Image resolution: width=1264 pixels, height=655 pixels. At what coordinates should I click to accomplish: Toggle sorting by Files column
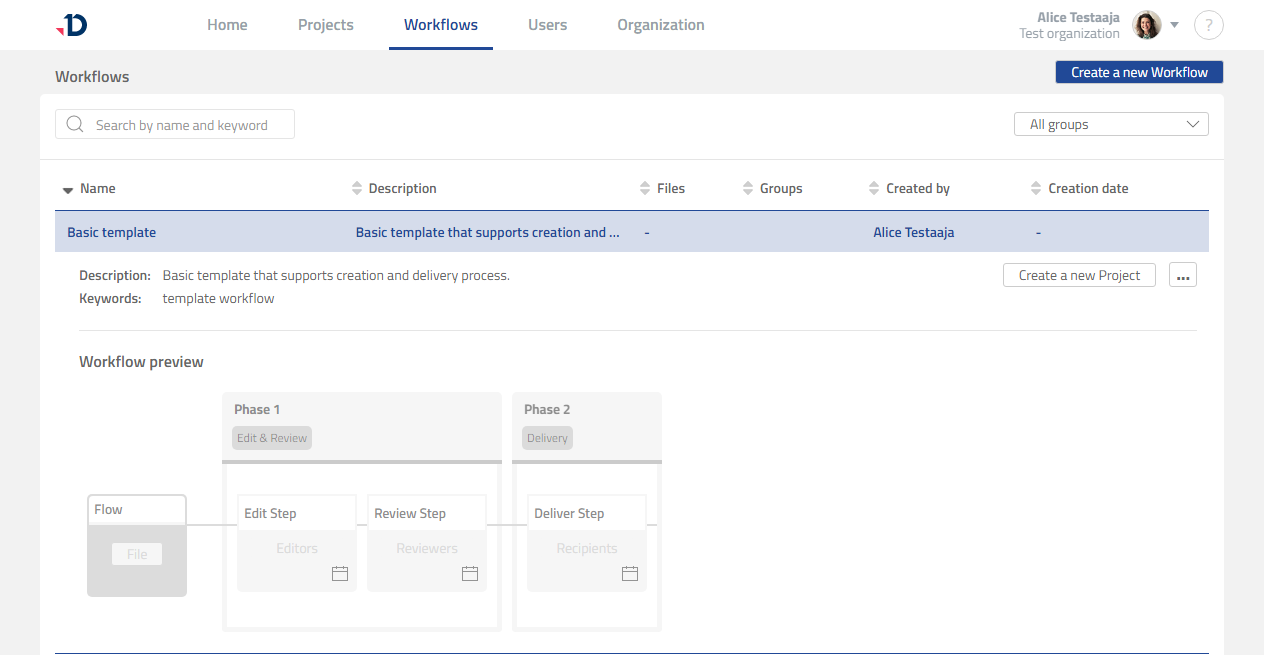click(646, 188)
